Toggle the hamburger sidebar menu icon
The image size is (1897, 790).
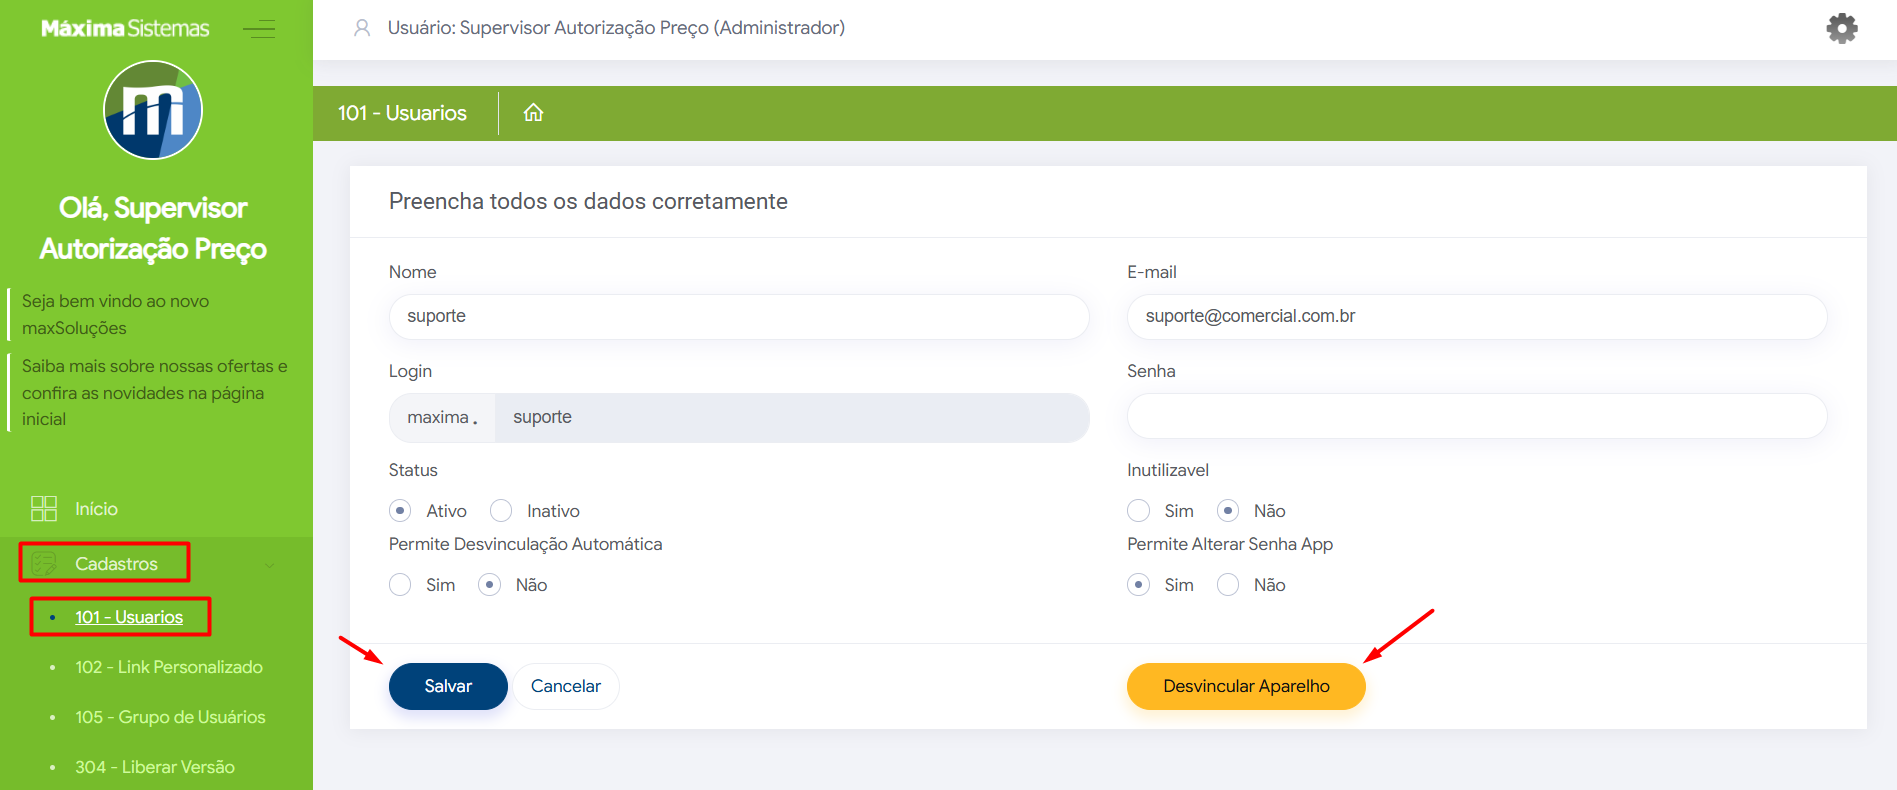[x=259, y=29]
